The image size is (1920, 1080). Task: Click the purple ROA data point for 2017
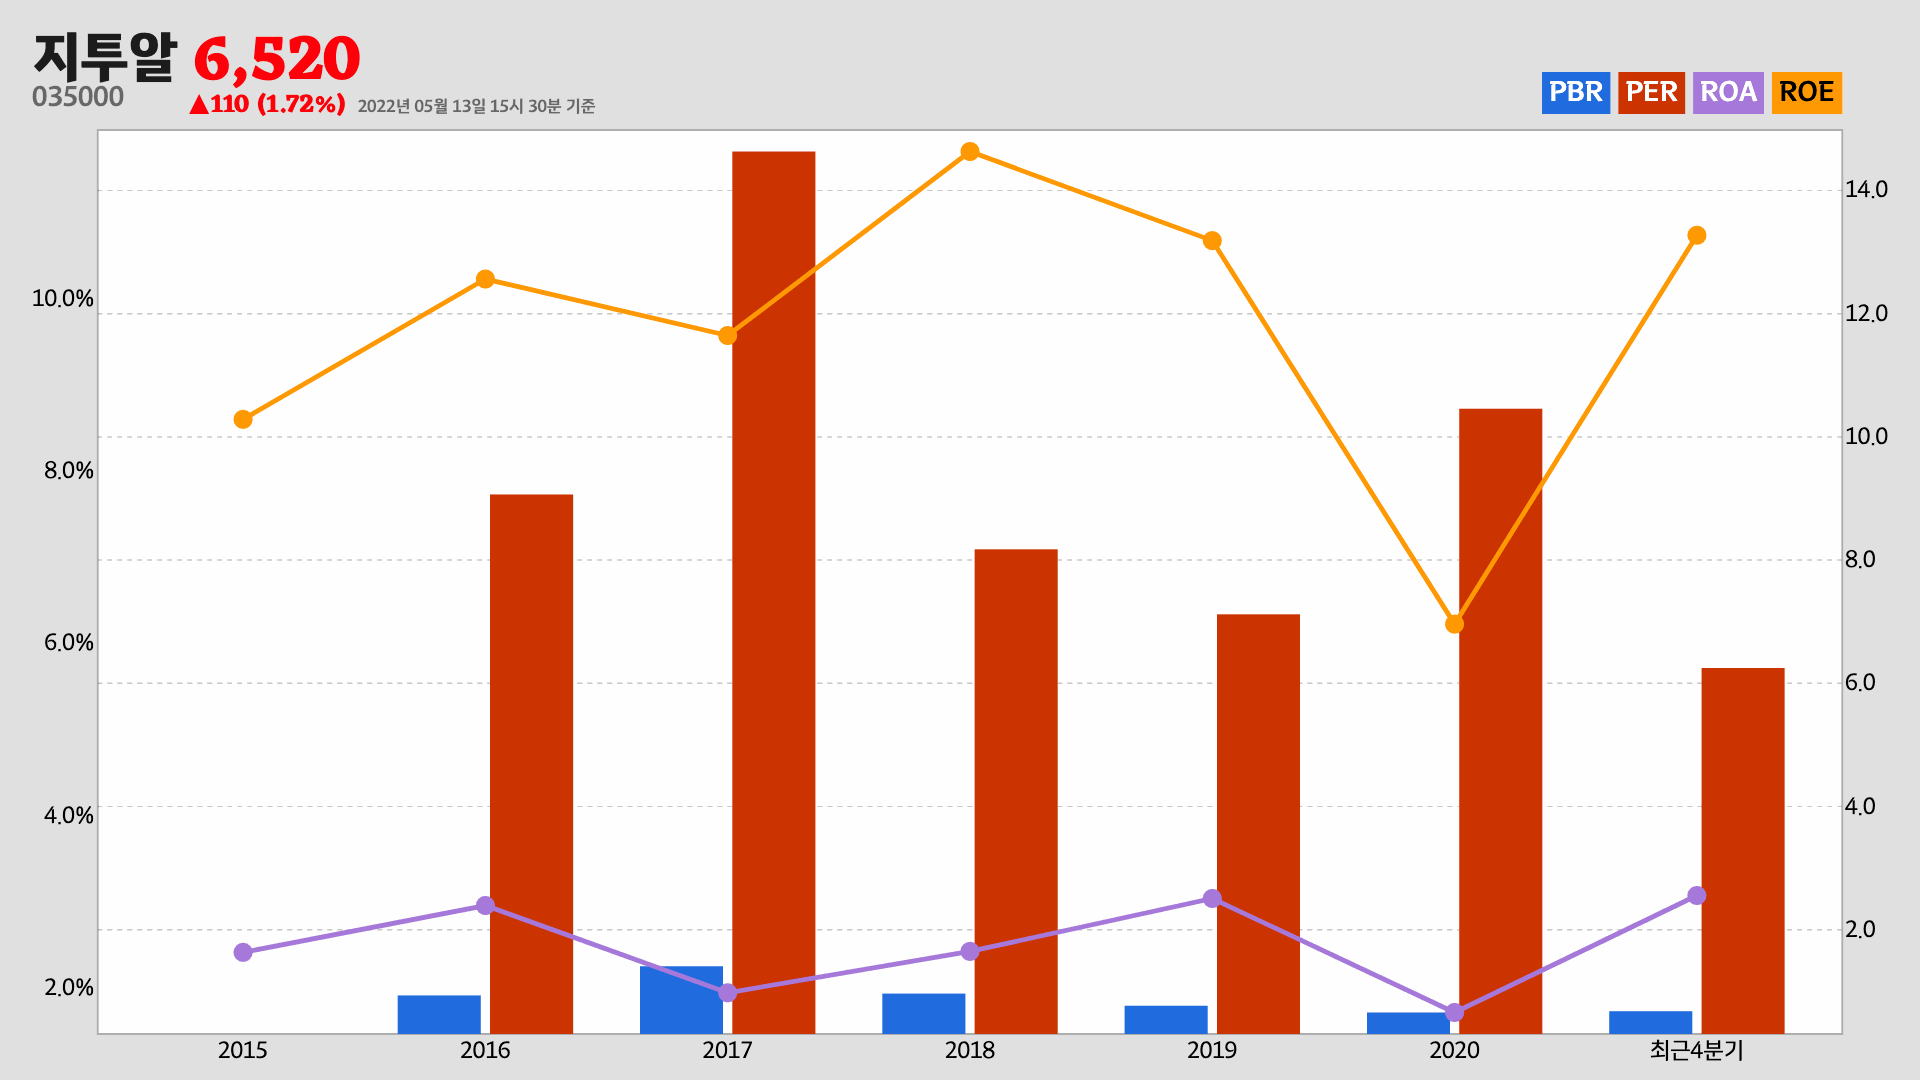[x=727, y=993]
